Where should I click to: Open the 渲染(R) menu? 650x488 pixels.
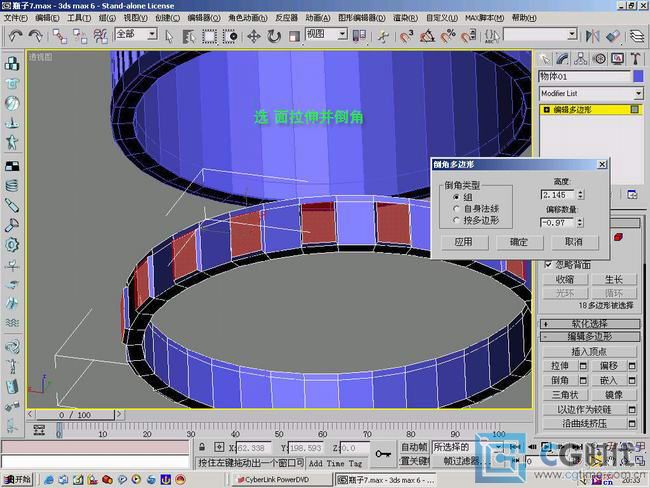(x=405, y=18)
